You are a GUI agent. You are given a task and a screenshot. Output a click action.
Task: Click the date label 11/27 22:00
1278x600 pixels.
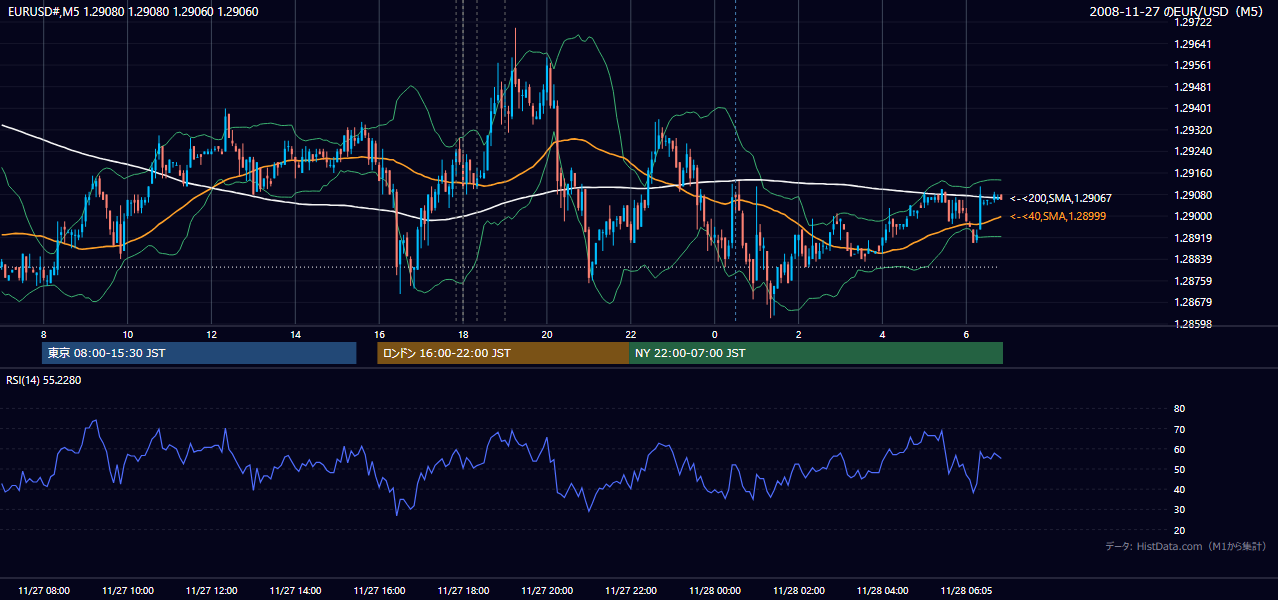click(x=631, y=591)
